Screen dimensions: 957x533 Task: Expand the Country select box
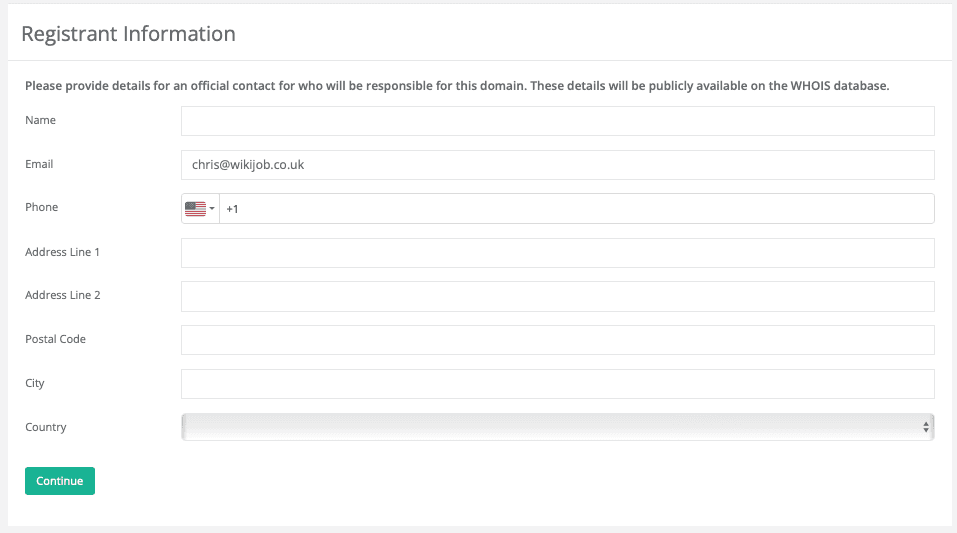click(x=557, y=428)
